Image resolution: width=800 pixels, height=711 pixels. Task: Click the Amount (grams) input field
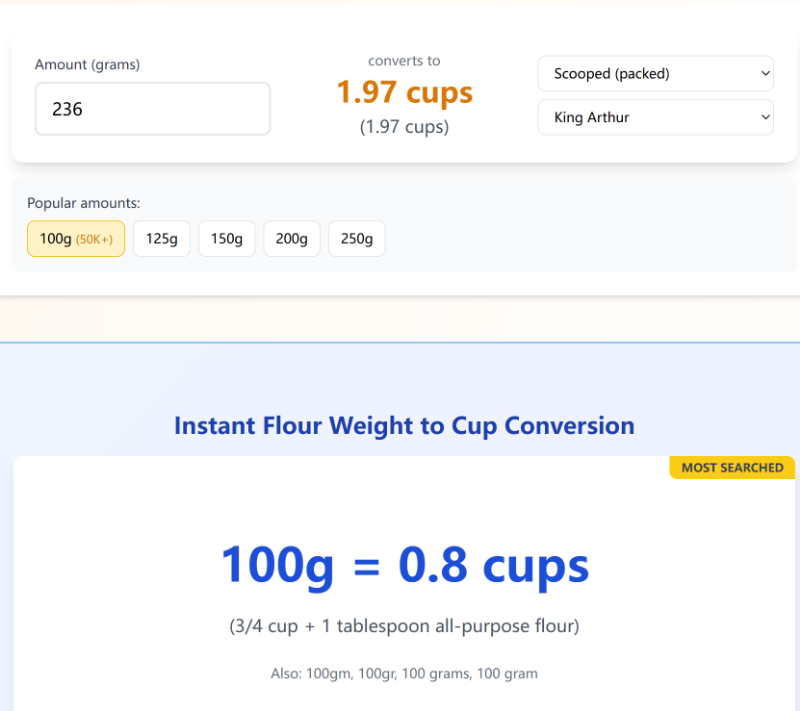pyautogui.click(x=152, y=109)
